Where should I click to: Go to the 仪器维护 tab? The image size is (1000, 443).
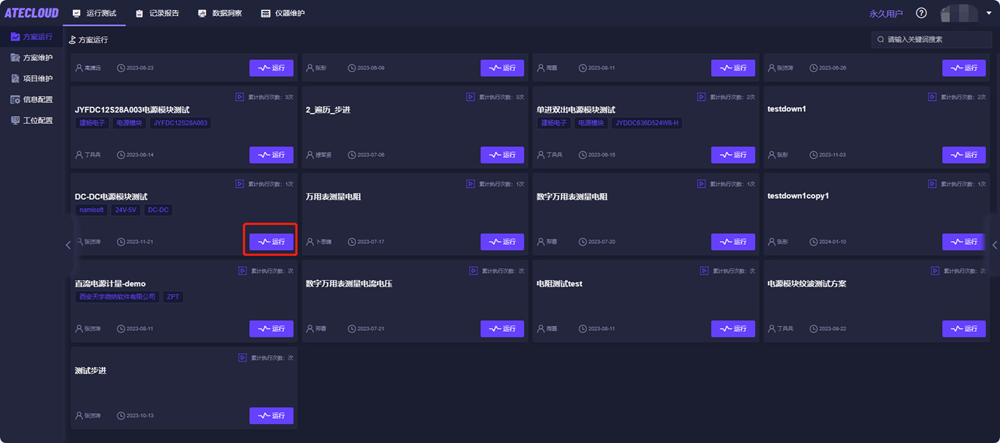(x=282, y=13)
